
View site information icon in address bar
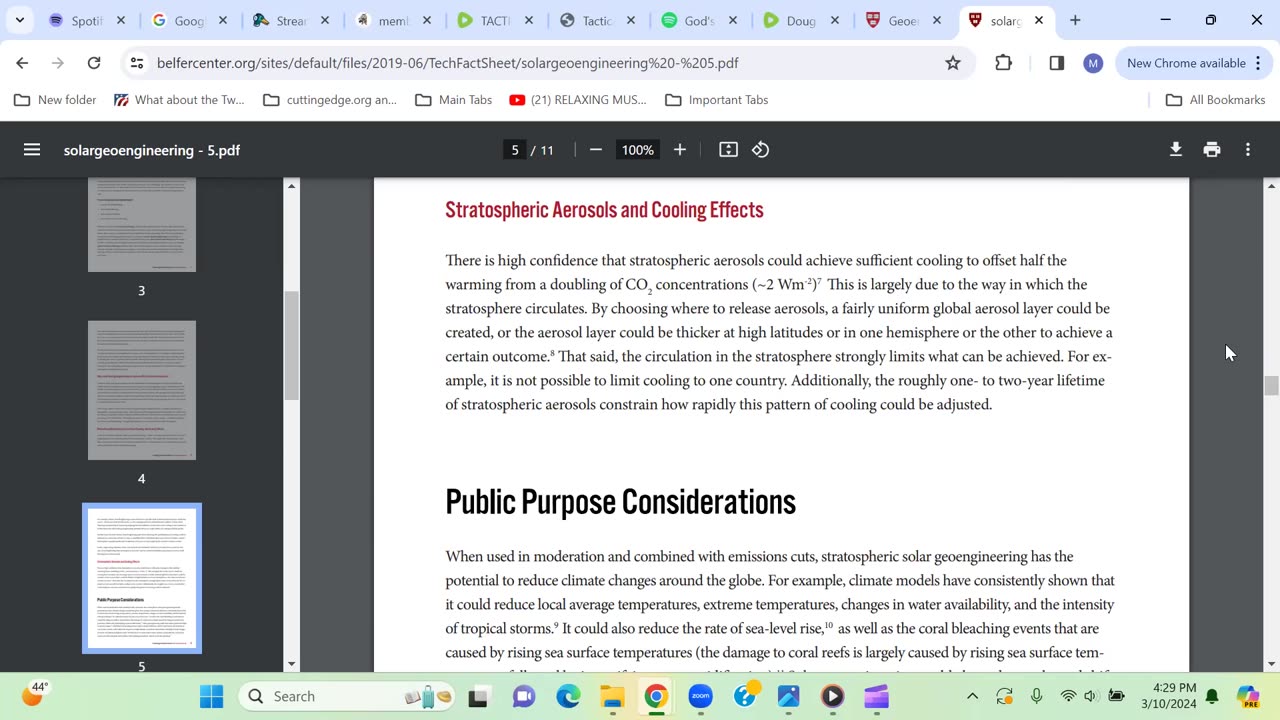[138, 63]
